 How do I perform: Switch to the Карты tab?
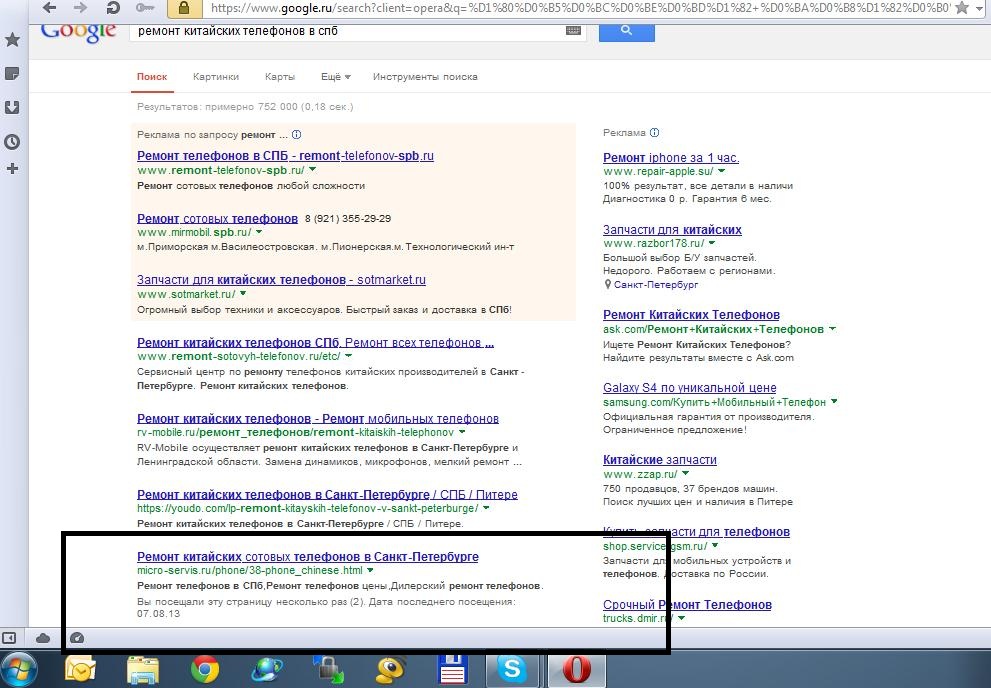(279, 76)
